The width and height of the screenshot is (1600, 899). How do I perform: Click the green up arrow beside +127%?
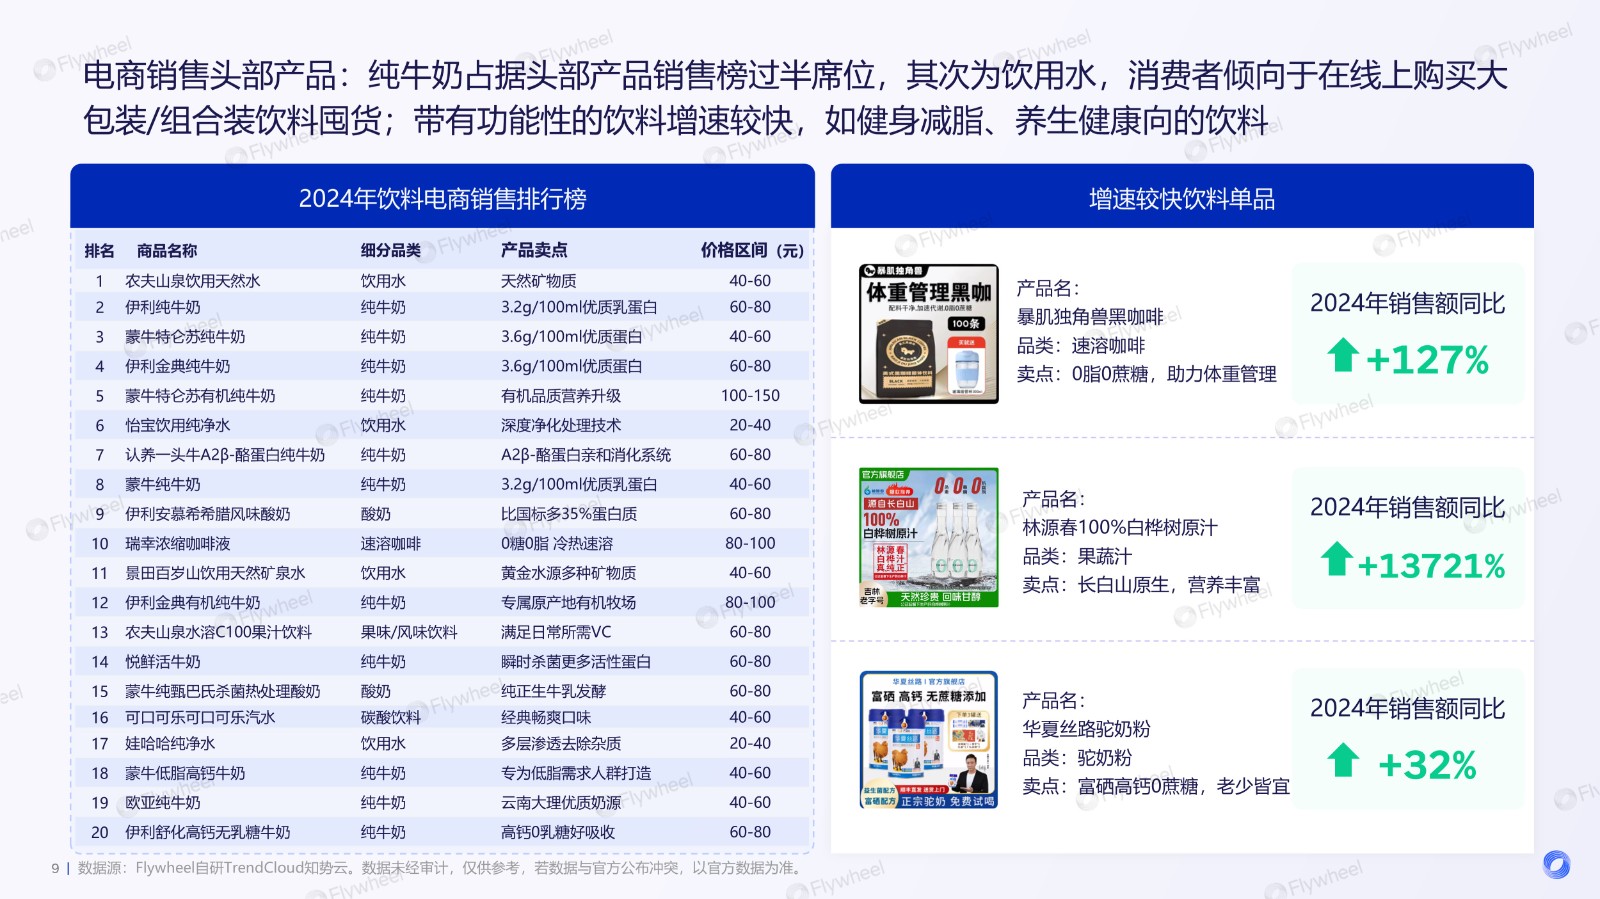coord(1343,354)
